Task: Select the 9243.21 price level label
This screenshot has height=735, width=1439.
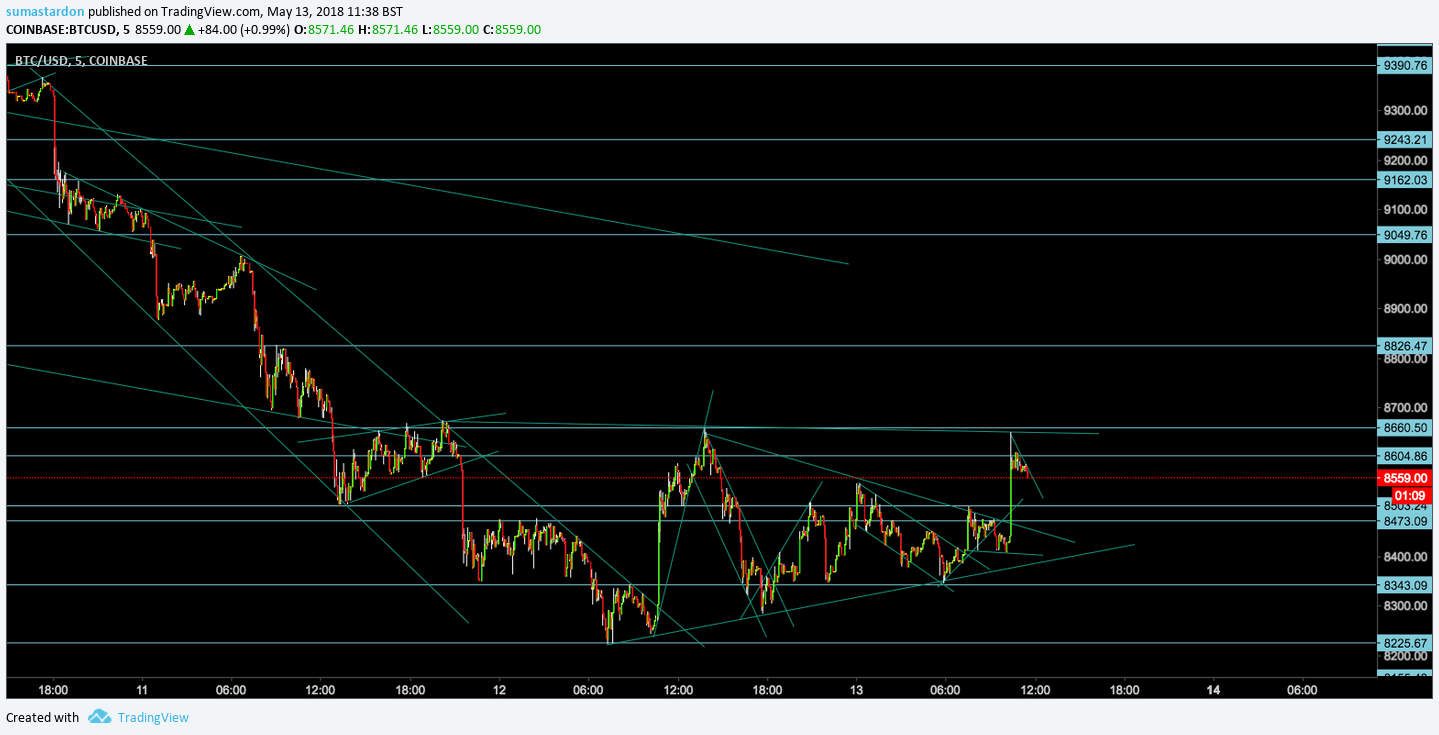Action: click(x=1405, y=139)
